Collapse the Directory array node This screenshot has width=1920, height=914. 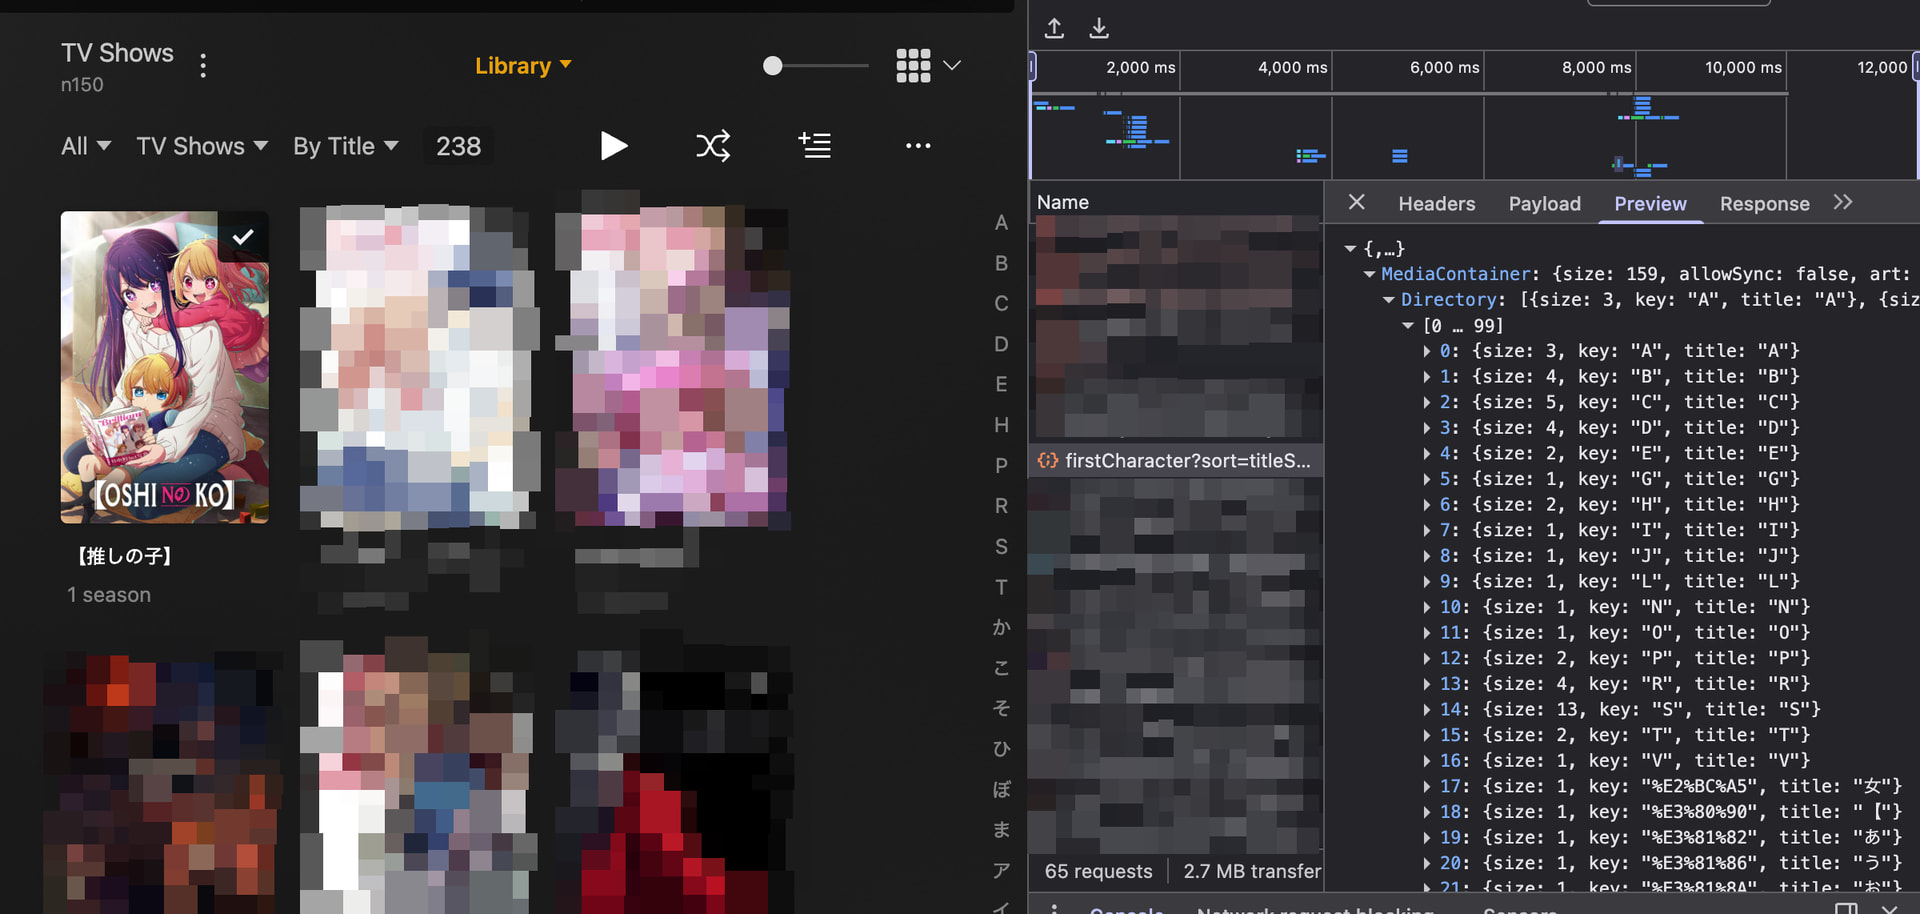(x=1389, y=300)
